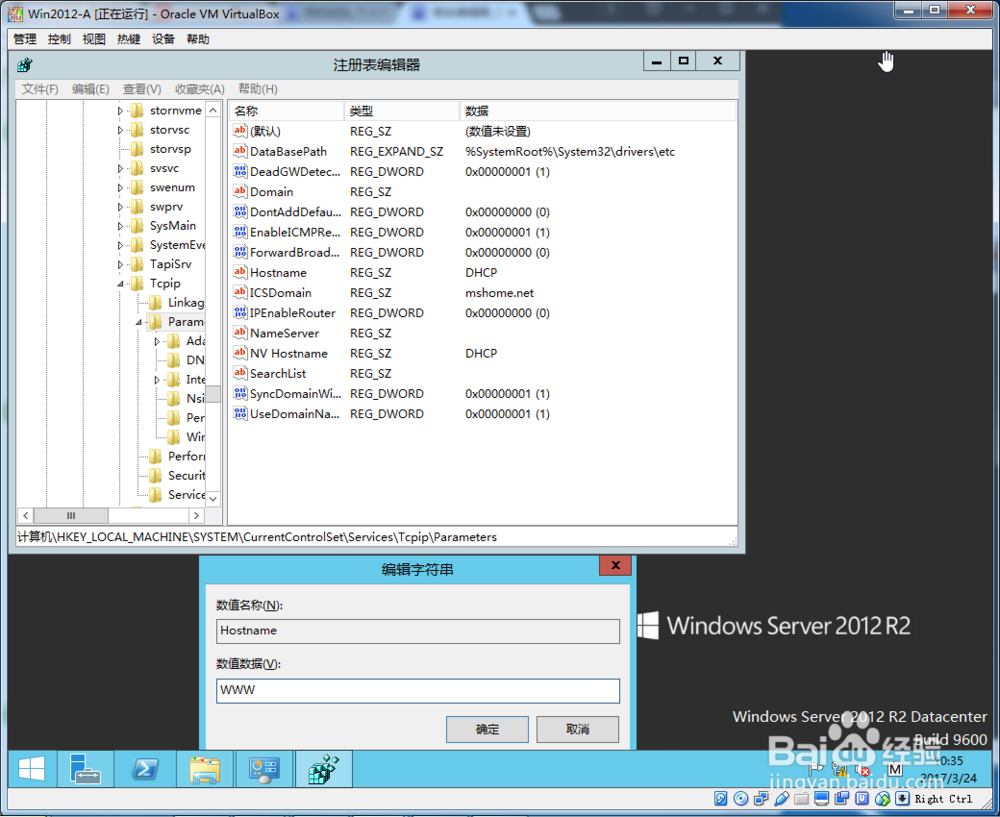Open VirtualBox 设备 menu
Viewport: 1000px width, 817px height.
click(163, 39)
